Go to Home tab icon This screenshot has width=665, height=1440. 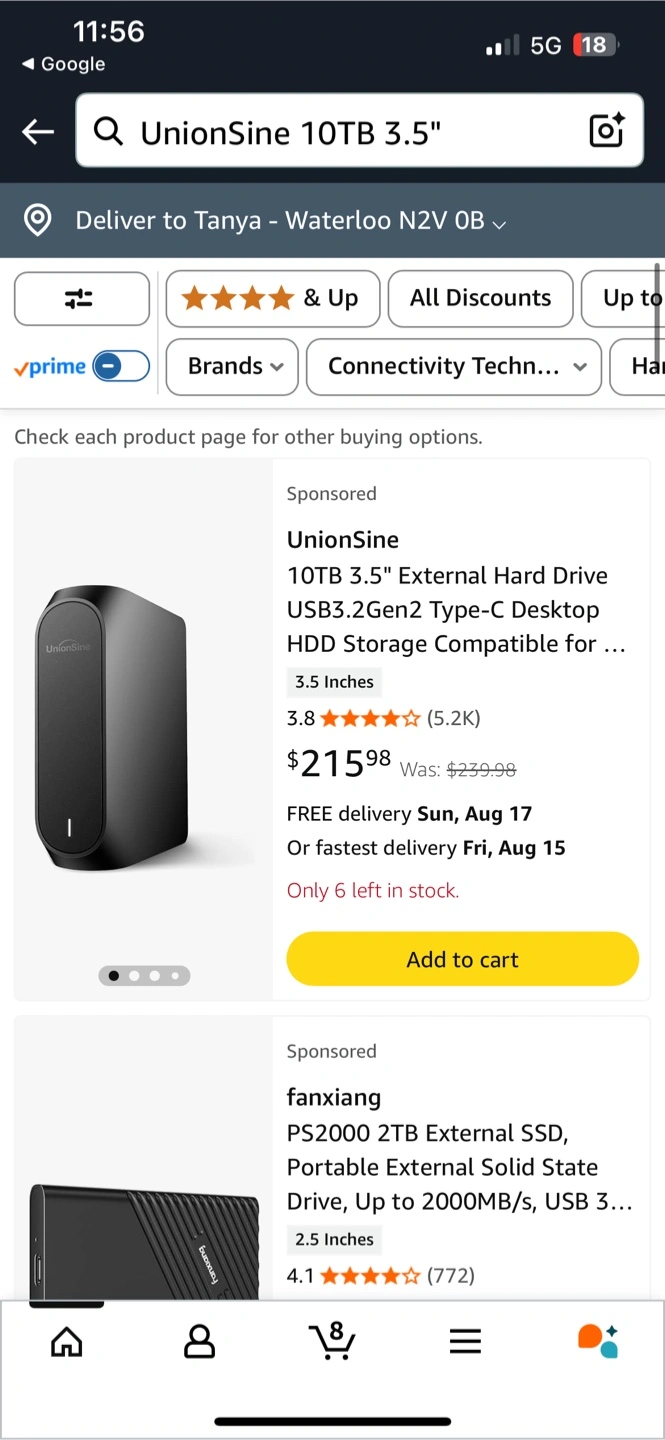click(x=67, y=1341)
